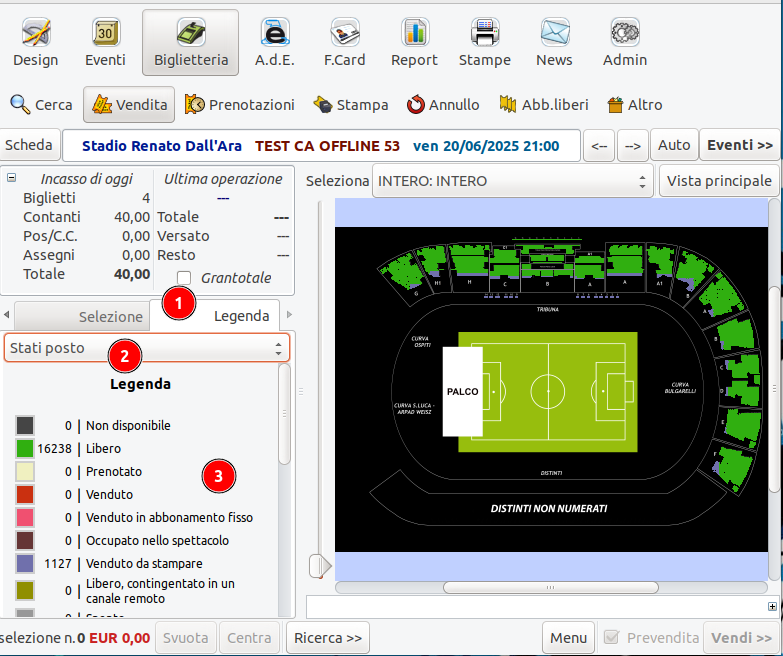Select the Vendita ticket tool
The width and height of the screenshot is (783, 656).
129,105
